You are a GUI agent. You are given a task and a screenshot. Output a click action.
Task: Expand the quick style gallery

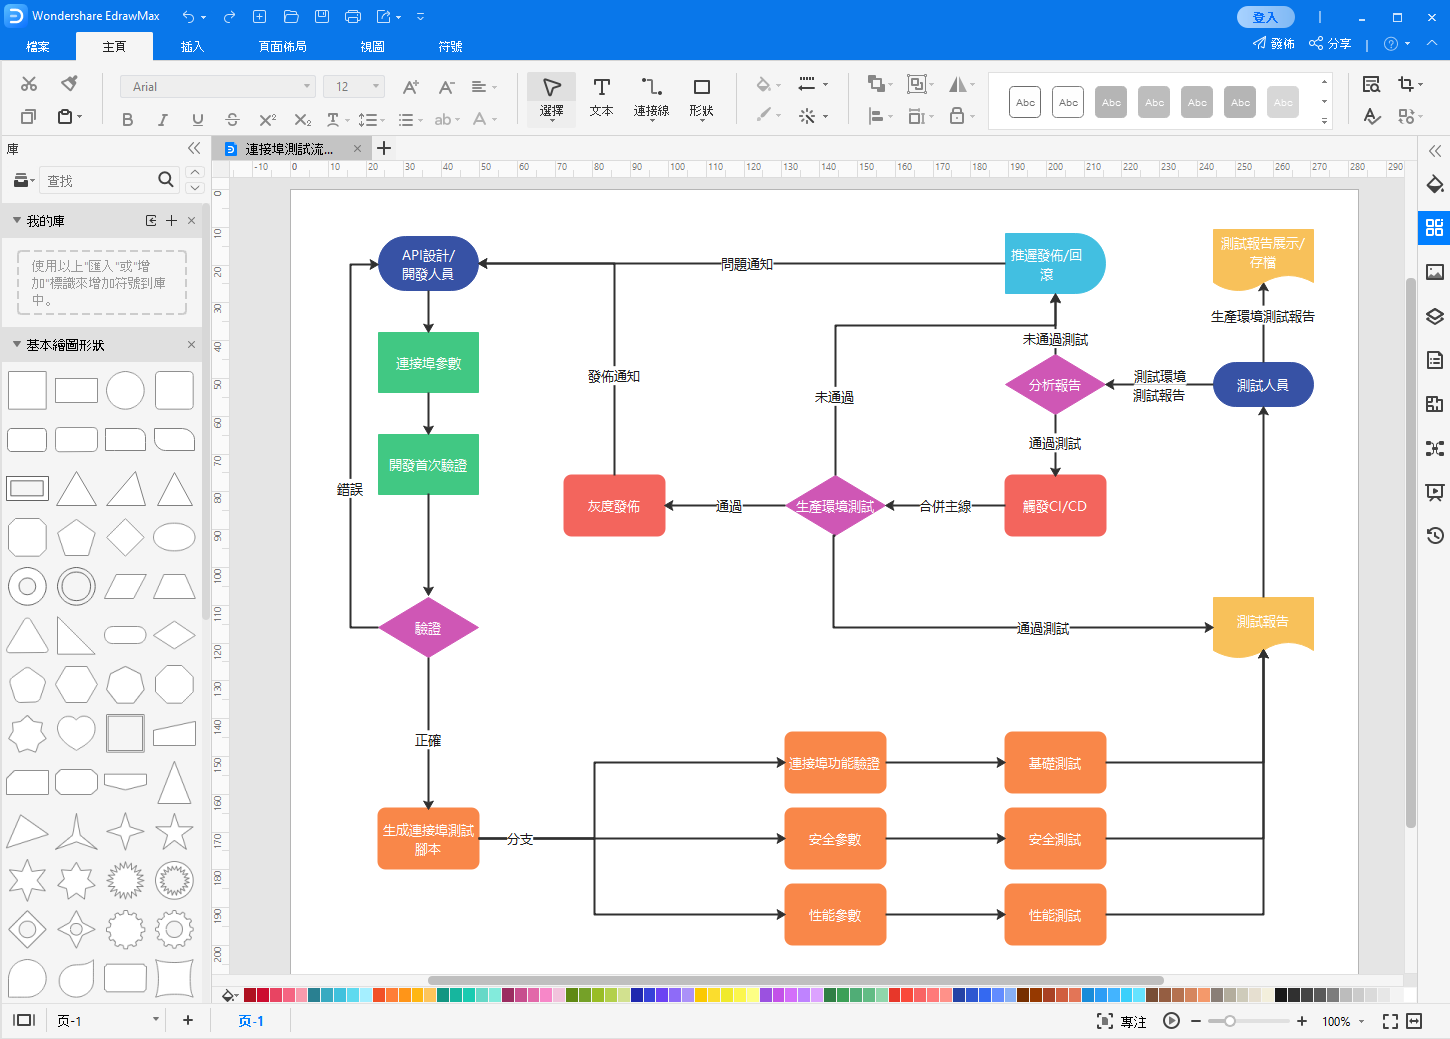[1324, 121]
